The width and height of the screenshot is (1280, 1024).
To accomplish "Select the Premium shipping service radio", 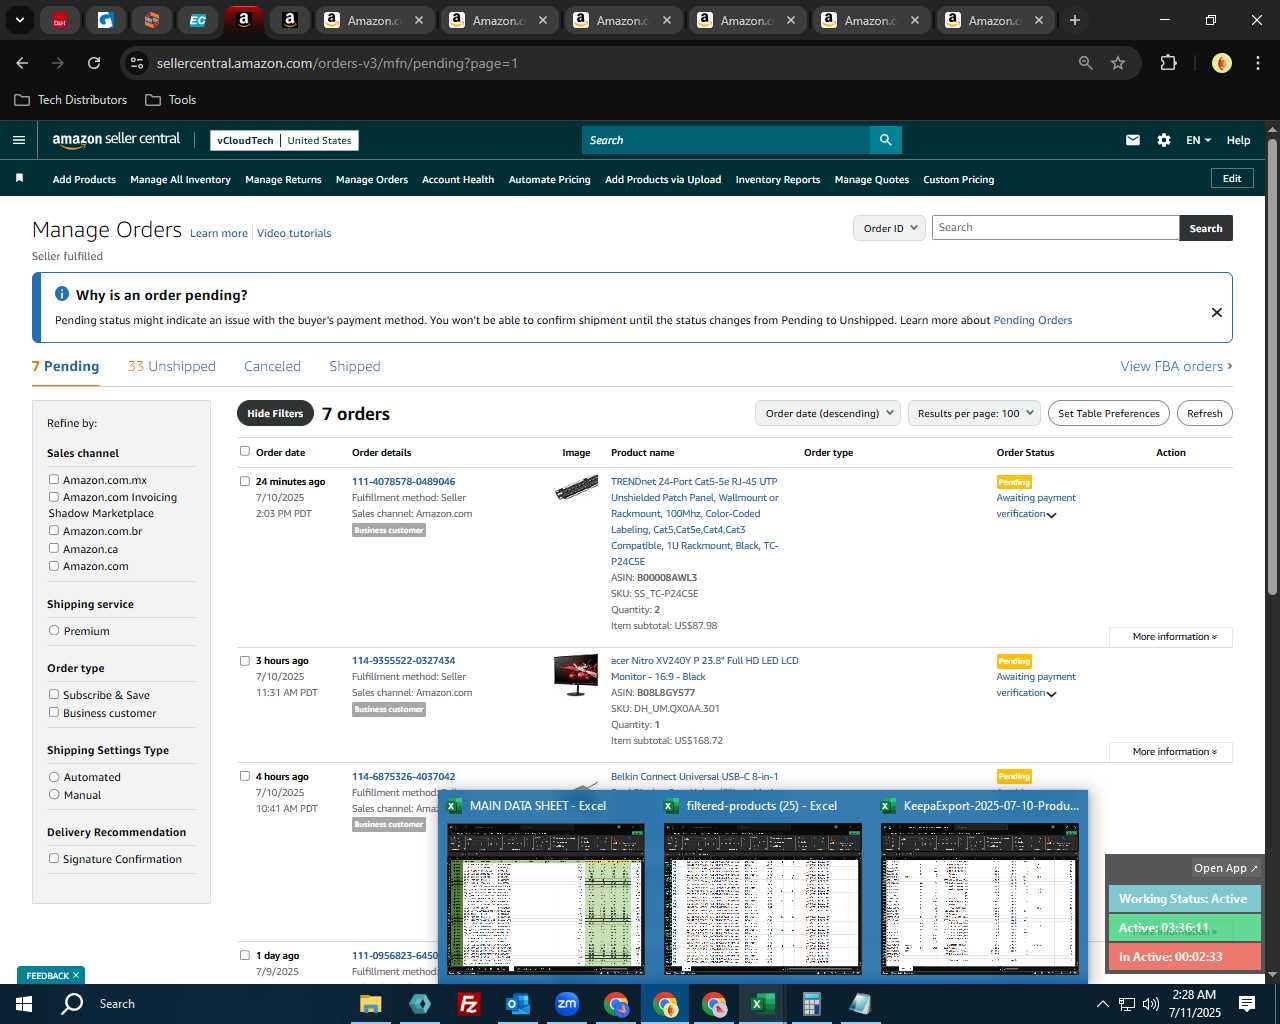I will coord(54,631).
